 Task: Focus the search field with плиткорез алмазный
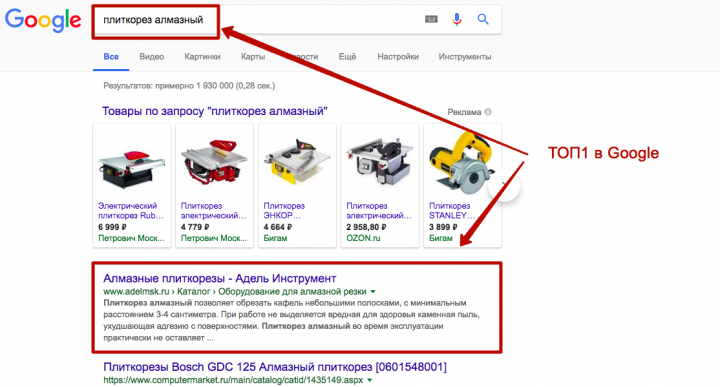coord(296,20)
